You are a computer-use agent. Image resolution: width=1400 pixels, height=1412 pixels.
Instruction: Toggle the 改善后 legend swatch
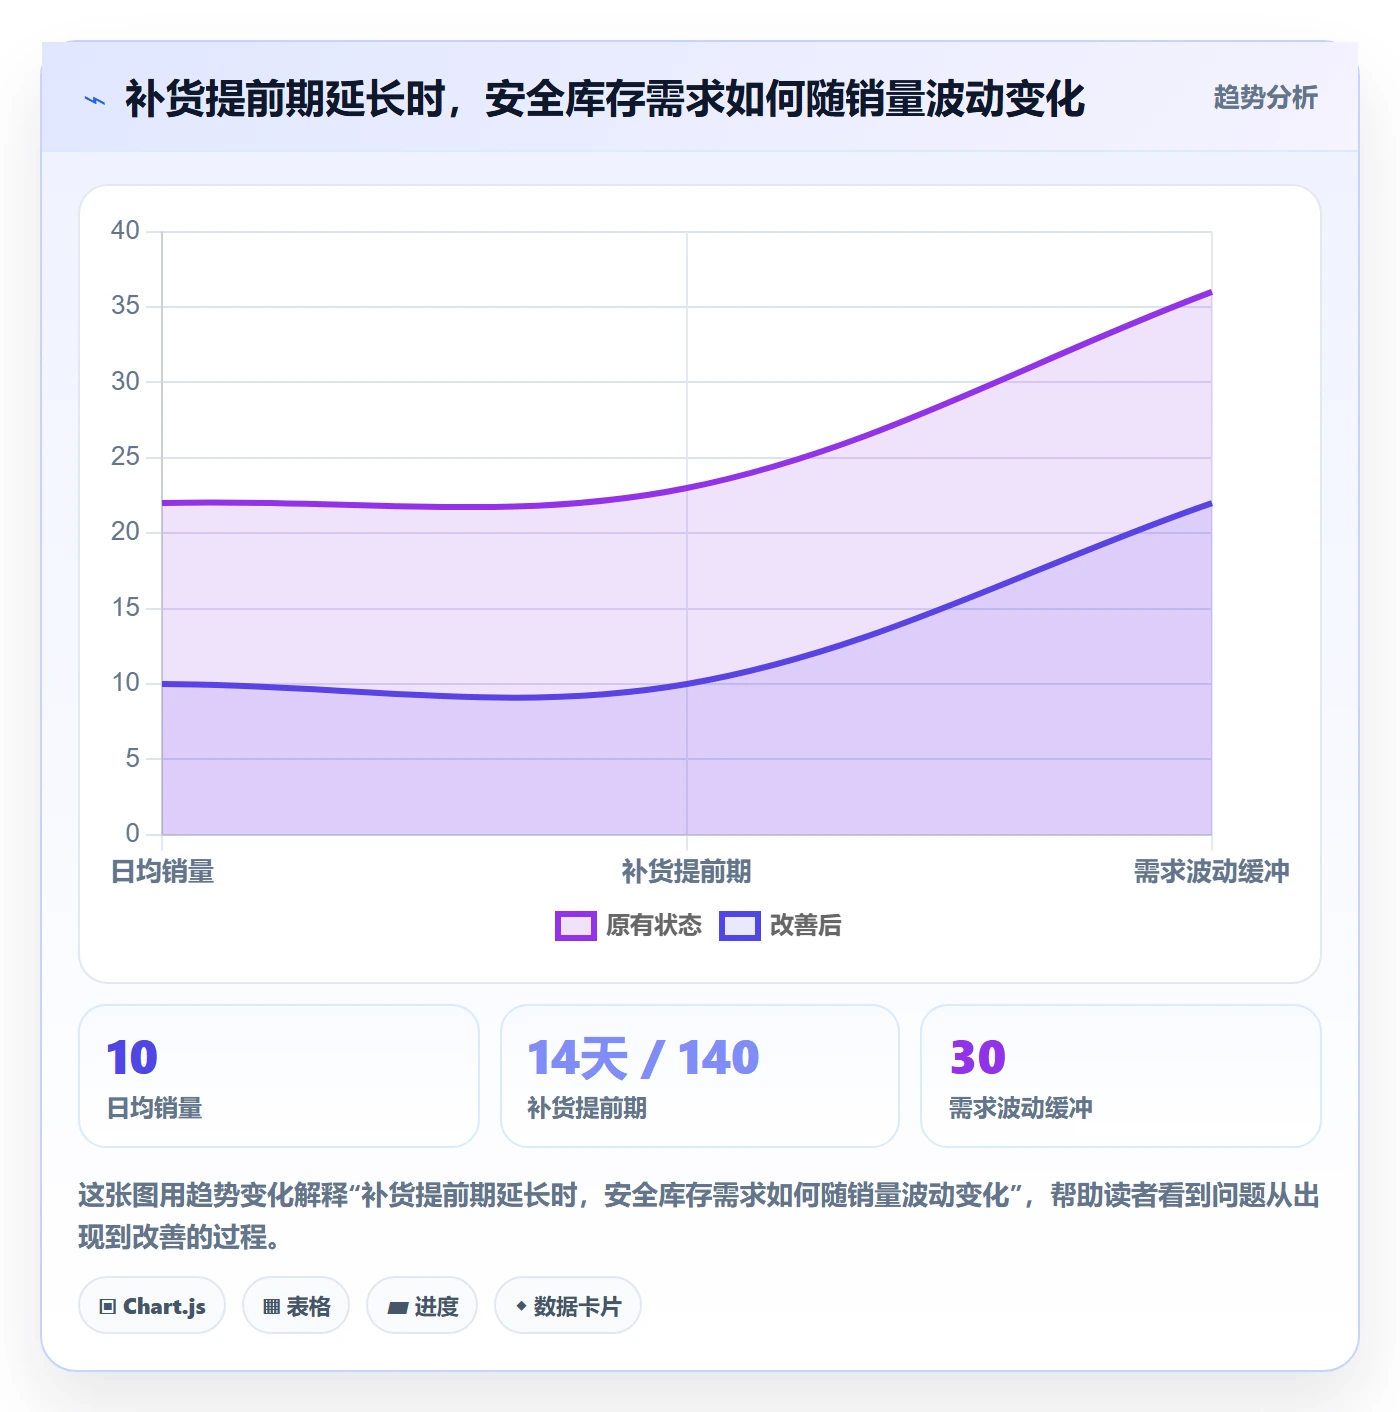coord(740,926)
